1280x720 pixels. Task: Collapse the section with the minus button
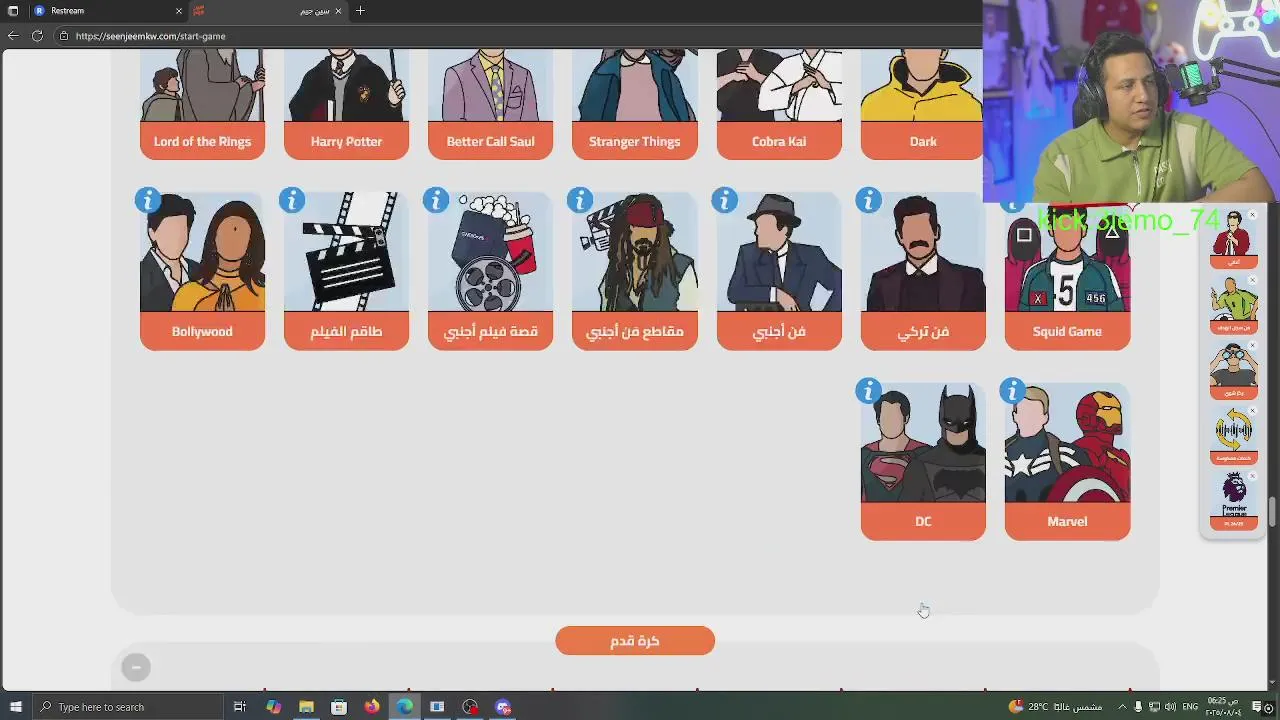click(136, 667)
